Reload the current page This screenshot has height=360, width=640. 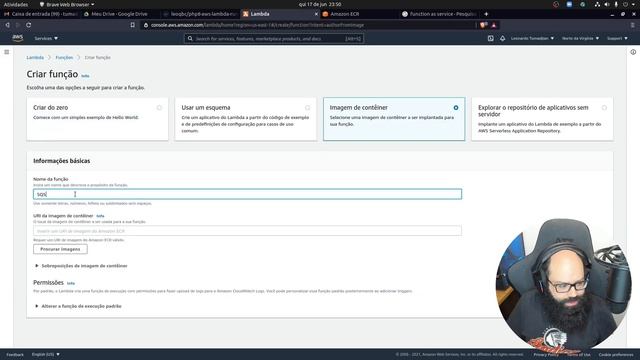(x=28, y=25)
